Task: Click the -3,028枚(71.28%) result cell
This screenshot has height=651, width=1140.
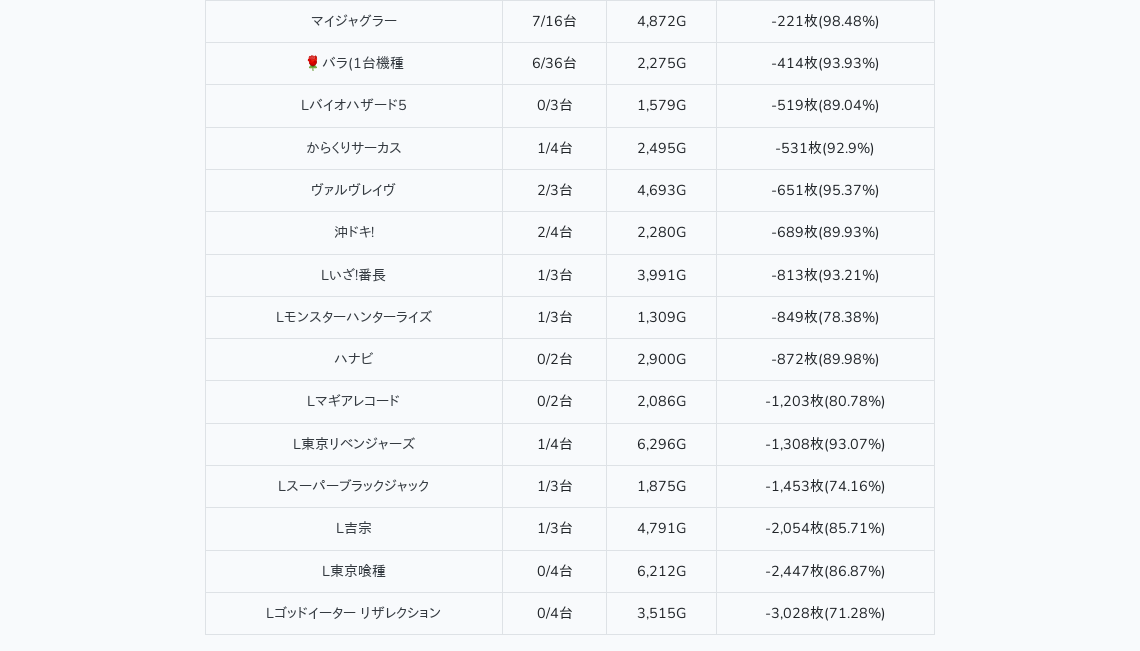Action: (x=825, y=613)
